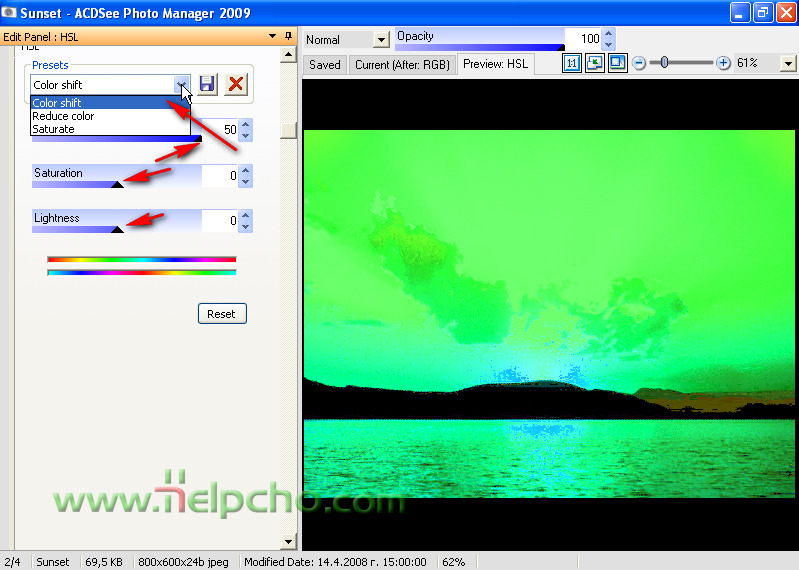
Task: Open the Edit Panel header menu arrow
Action: [272, 36]
